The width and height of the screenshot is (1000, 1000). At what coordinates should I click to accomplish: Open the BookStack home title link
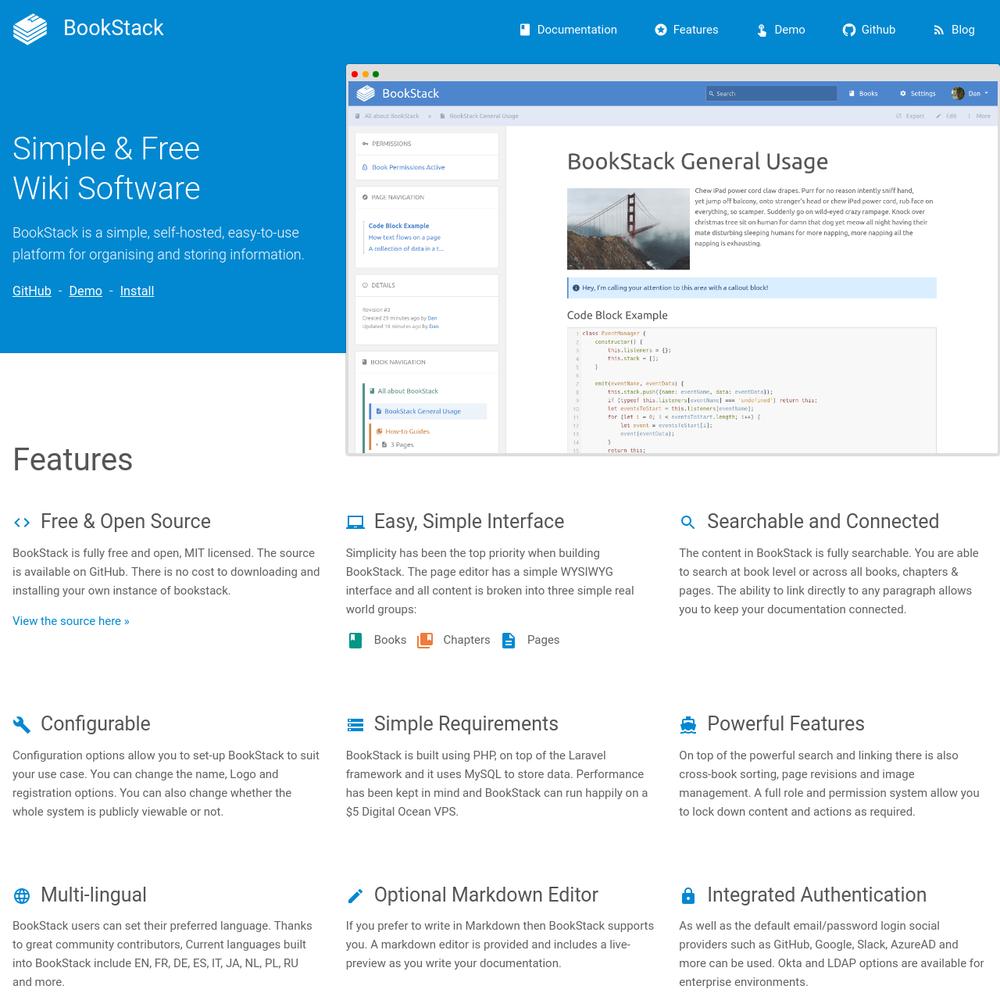click(x=114, y=28)
